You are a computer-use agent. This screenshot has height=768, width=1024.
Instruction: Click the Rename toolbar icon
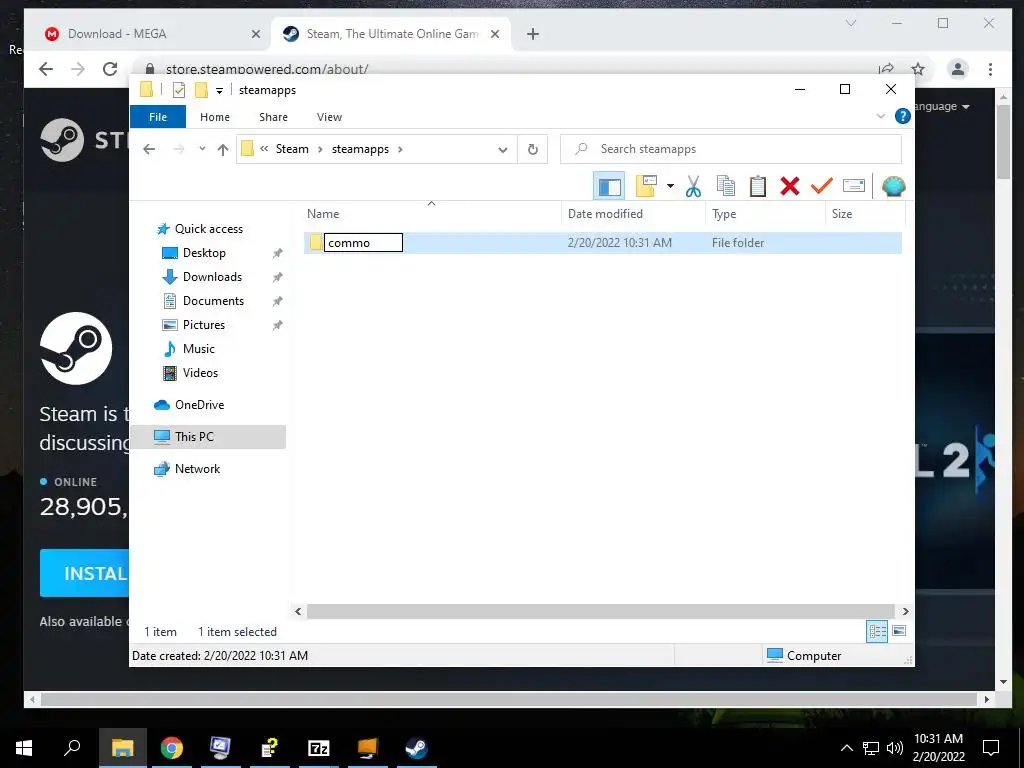pos(854,186)
